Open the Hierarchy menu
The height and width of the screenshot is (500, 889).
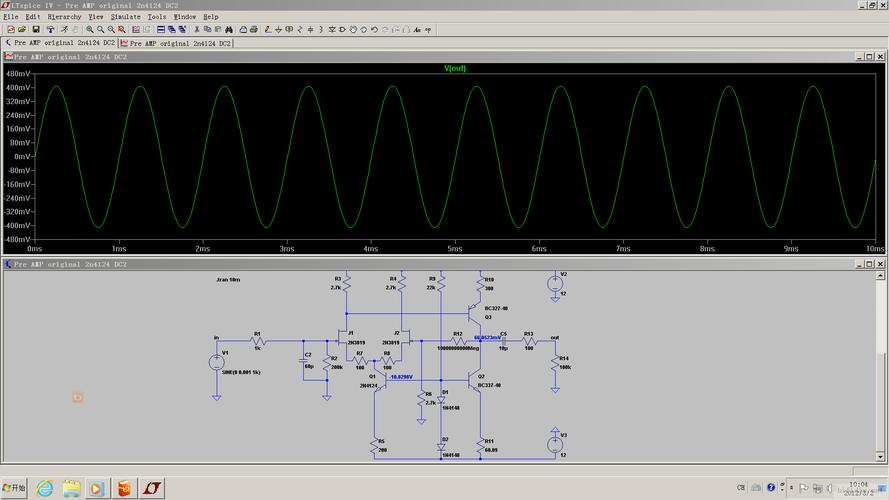[63, 17]
